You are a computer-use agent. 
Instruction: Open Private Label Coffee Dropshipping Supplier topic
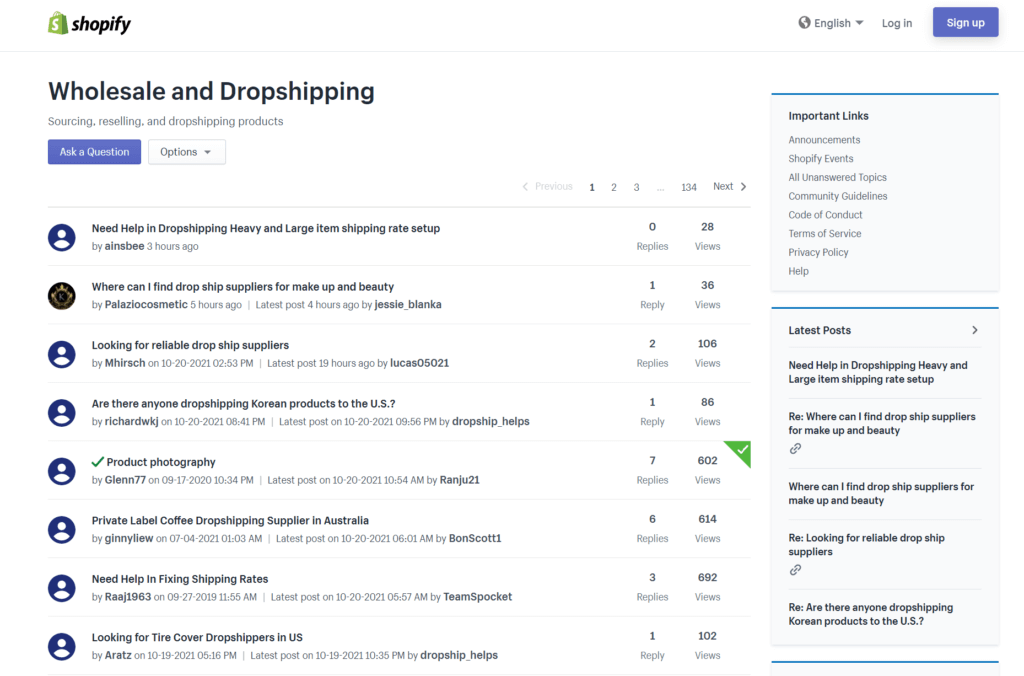(230, 521)
